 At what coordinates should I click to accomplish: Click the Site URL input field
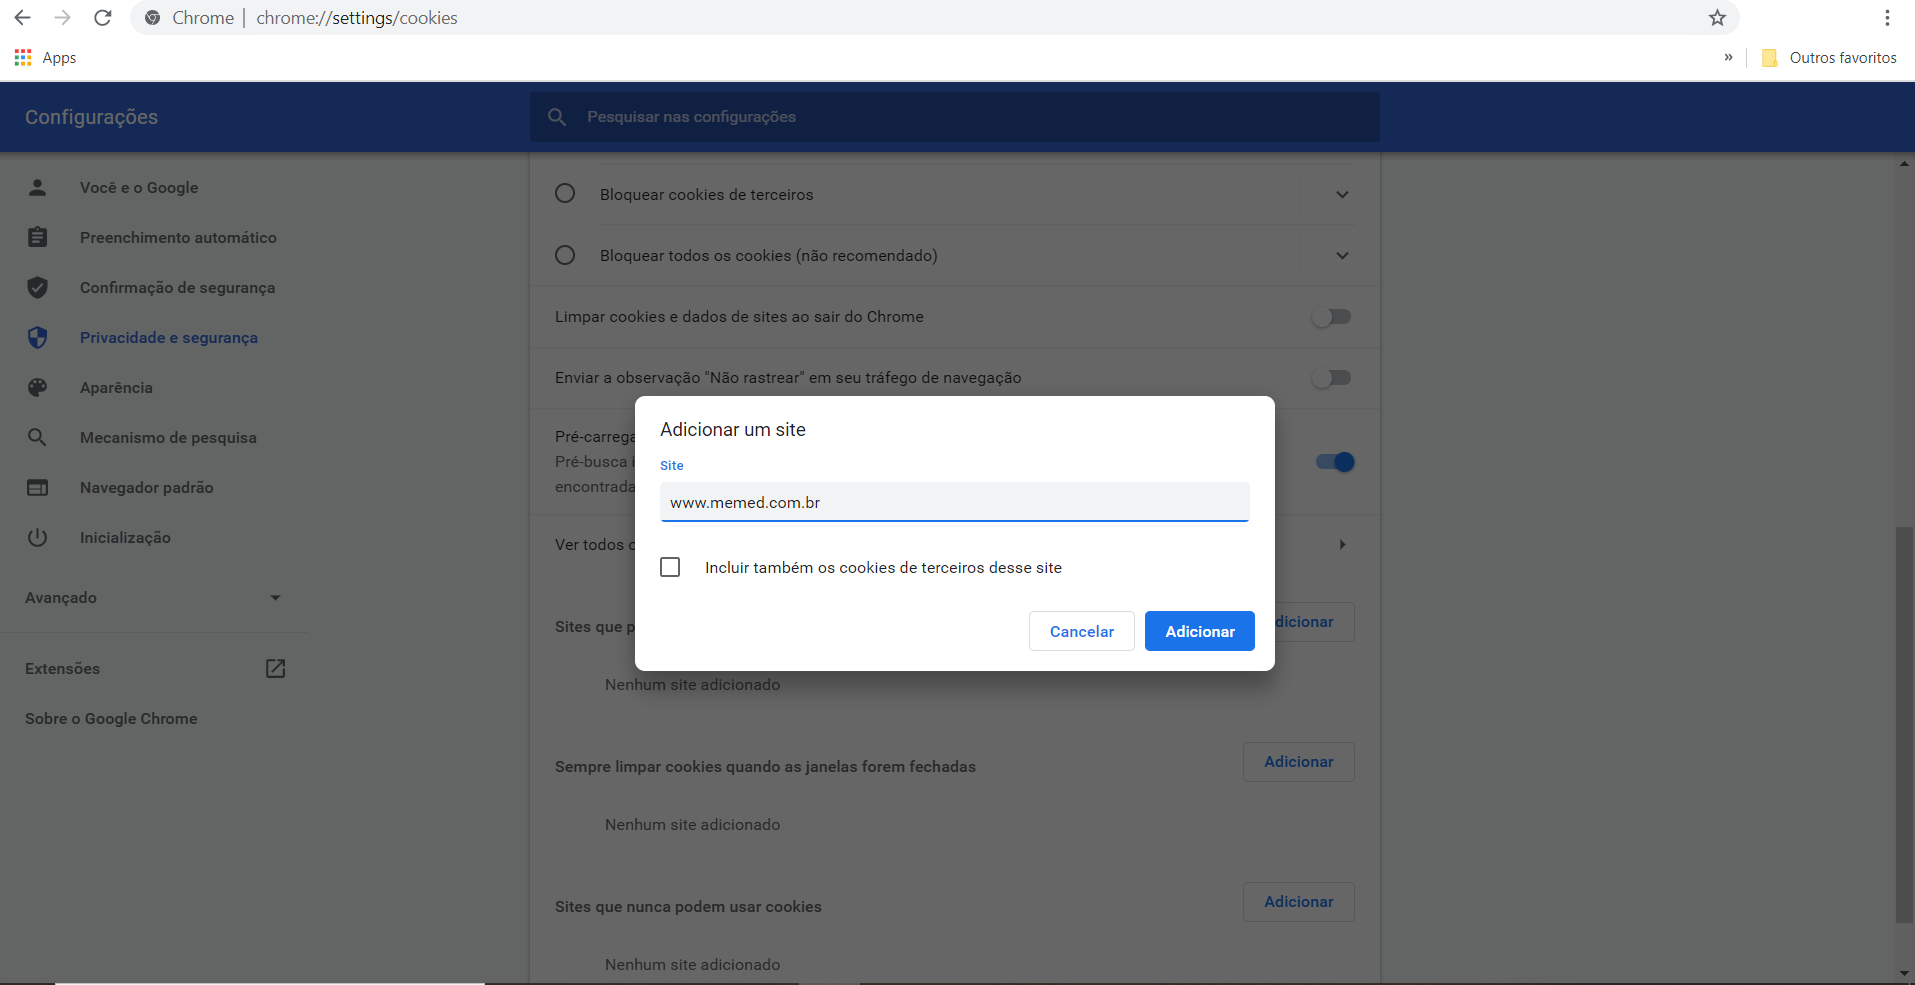[954, 502]
